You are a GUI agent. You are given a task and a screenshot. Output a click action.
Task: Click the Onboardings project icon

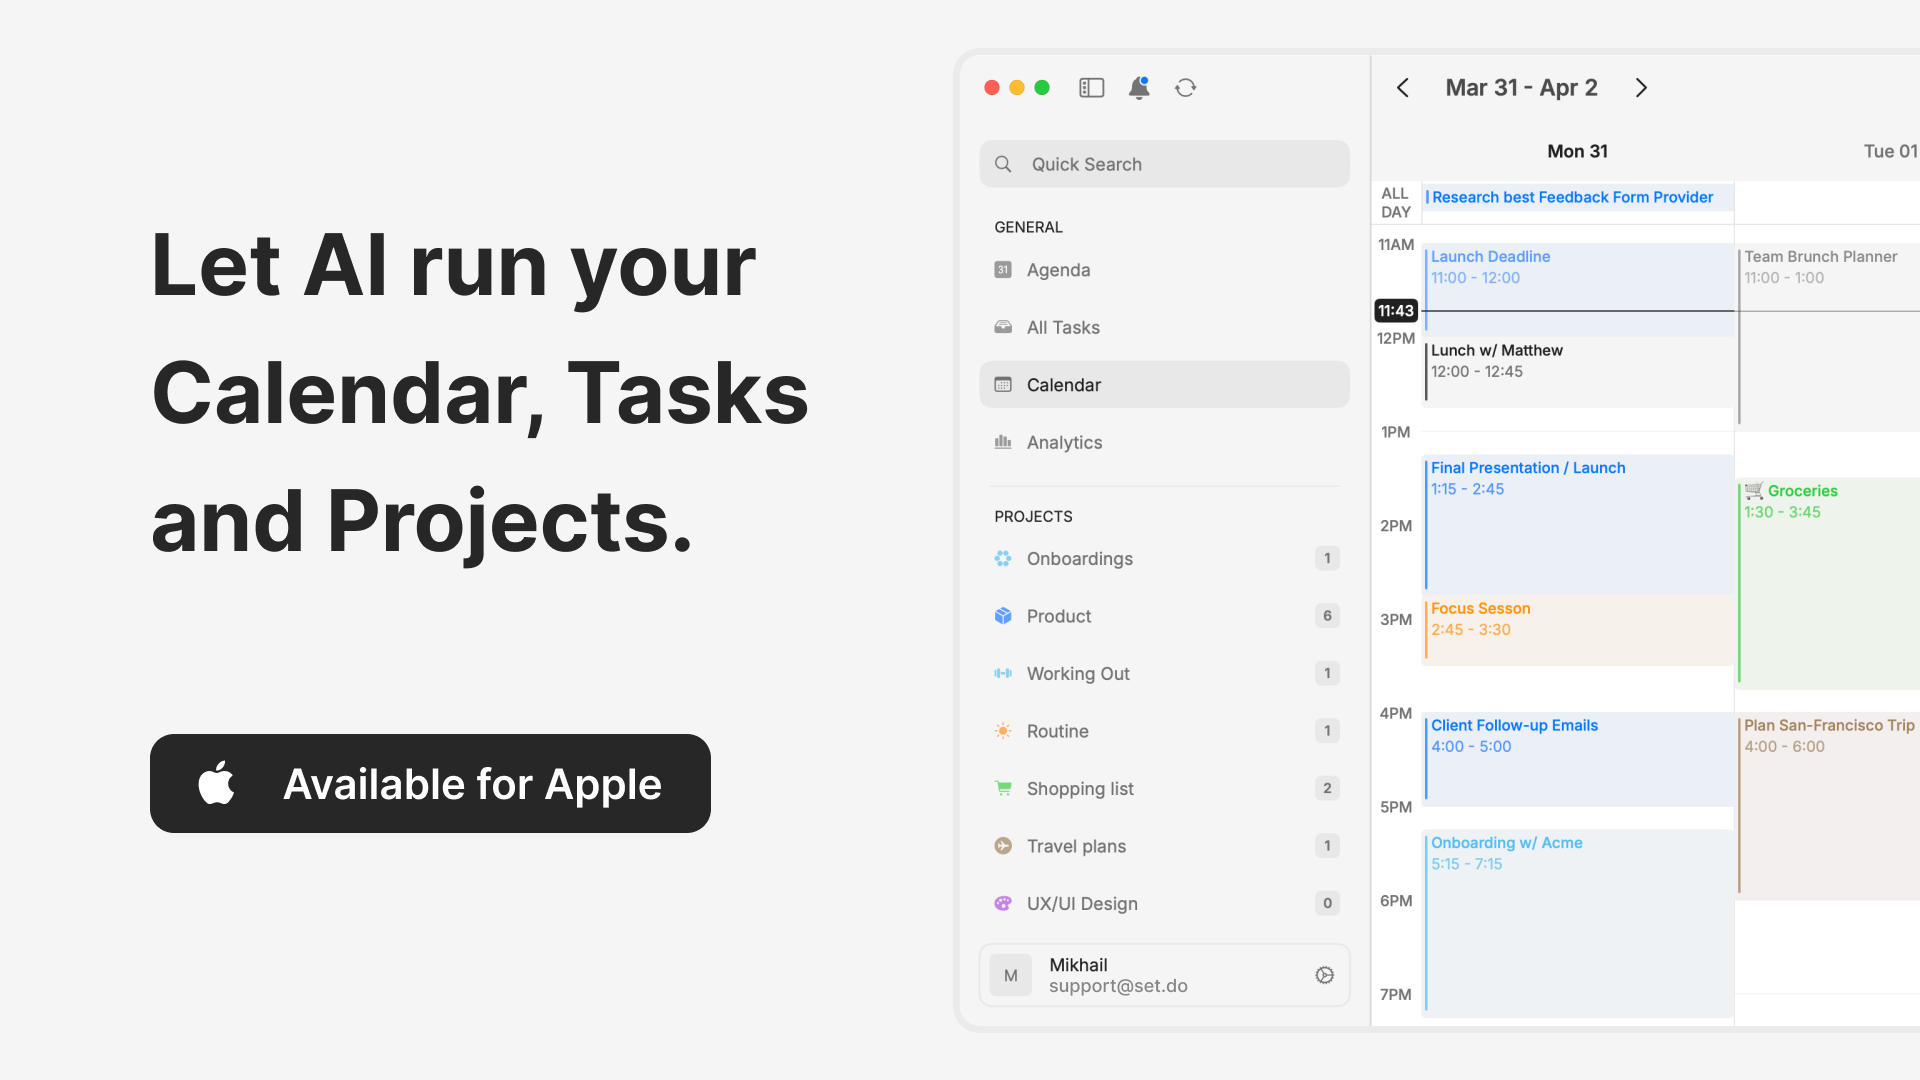pyautogui.click(x=1003, y=558)
